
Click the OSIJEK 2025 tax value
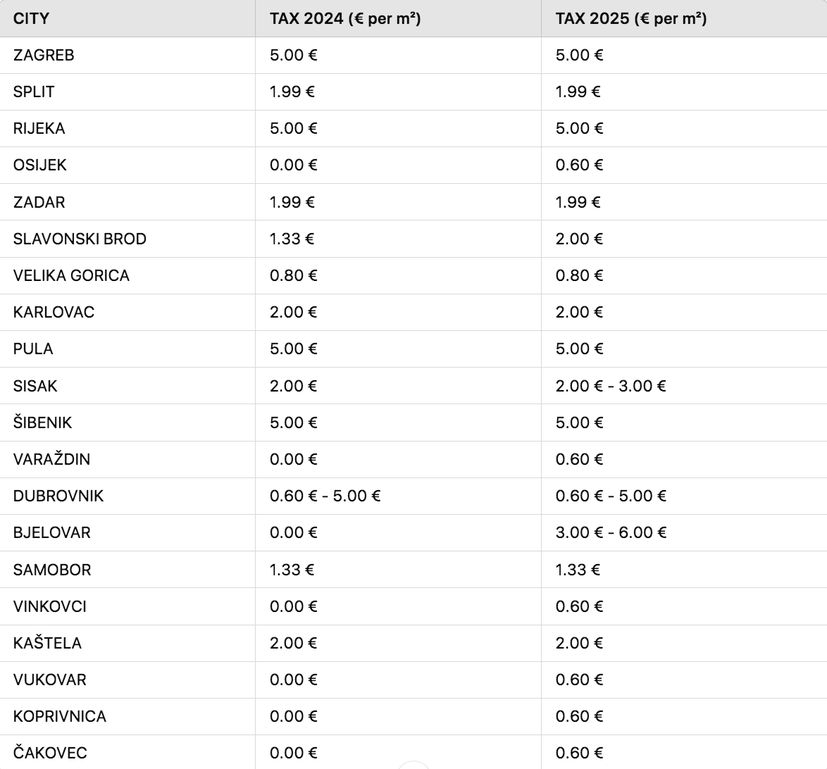pos(579,165)
